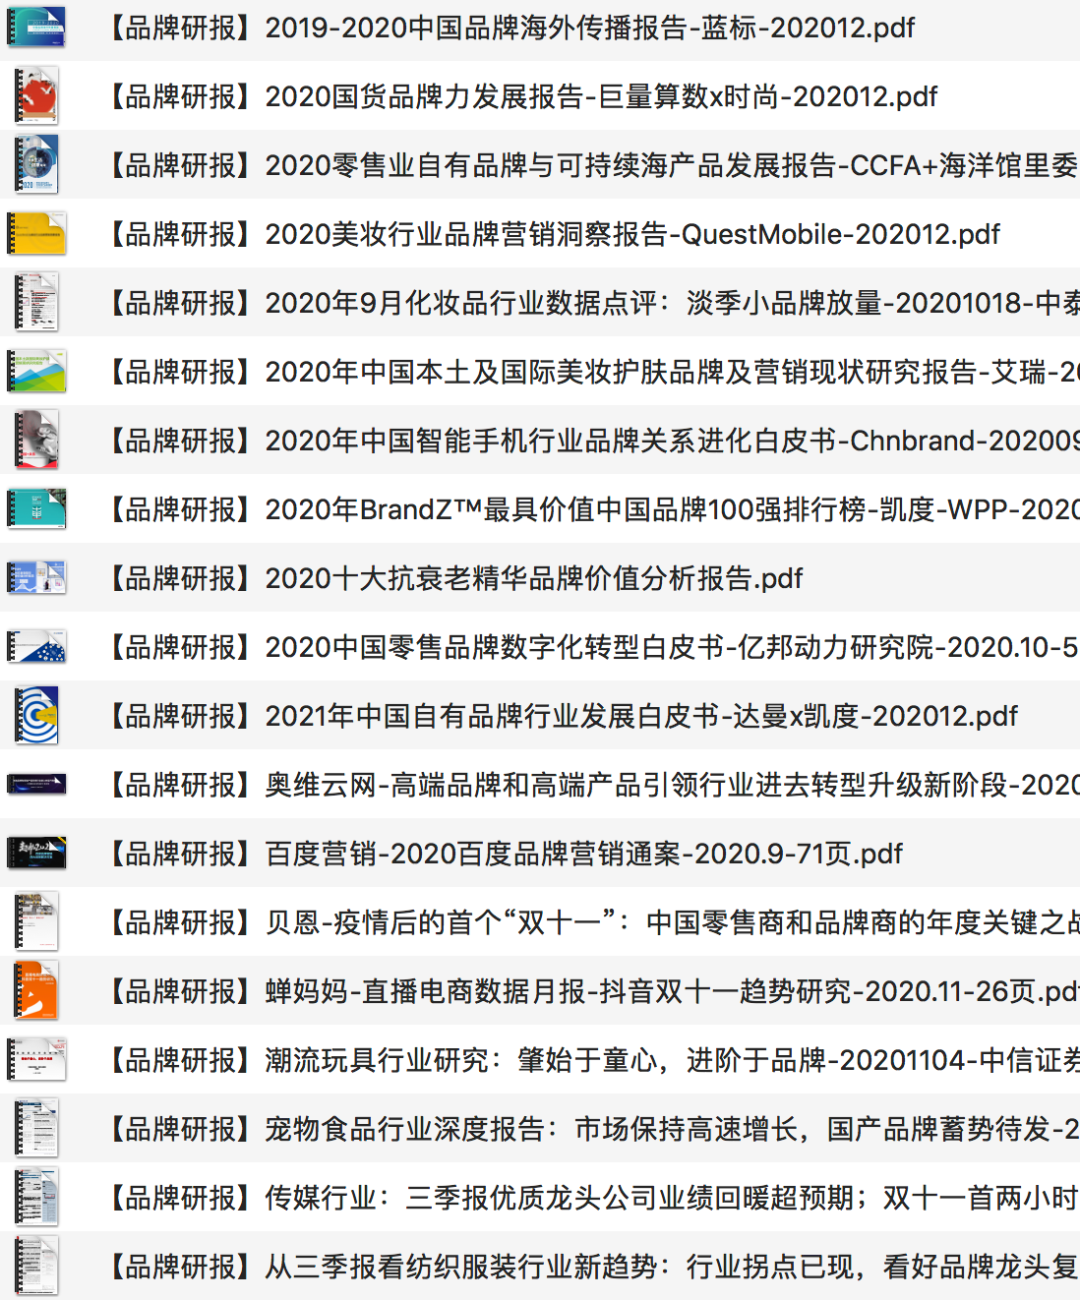Select document icon of 传媒行业：三季报 file
This screenshot has height=1300, width=1080.
(36, 1198)
